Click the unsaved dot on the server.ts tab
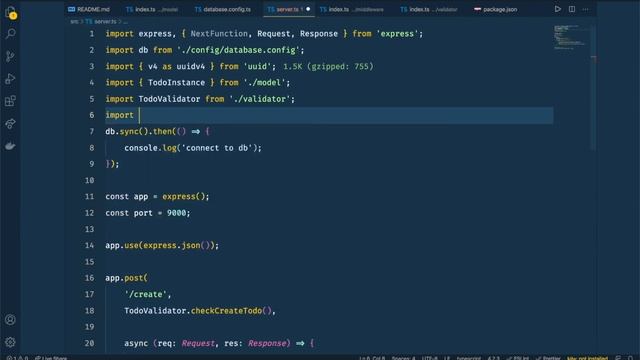This screenshot has width=640, height=360. pos(308,9)
